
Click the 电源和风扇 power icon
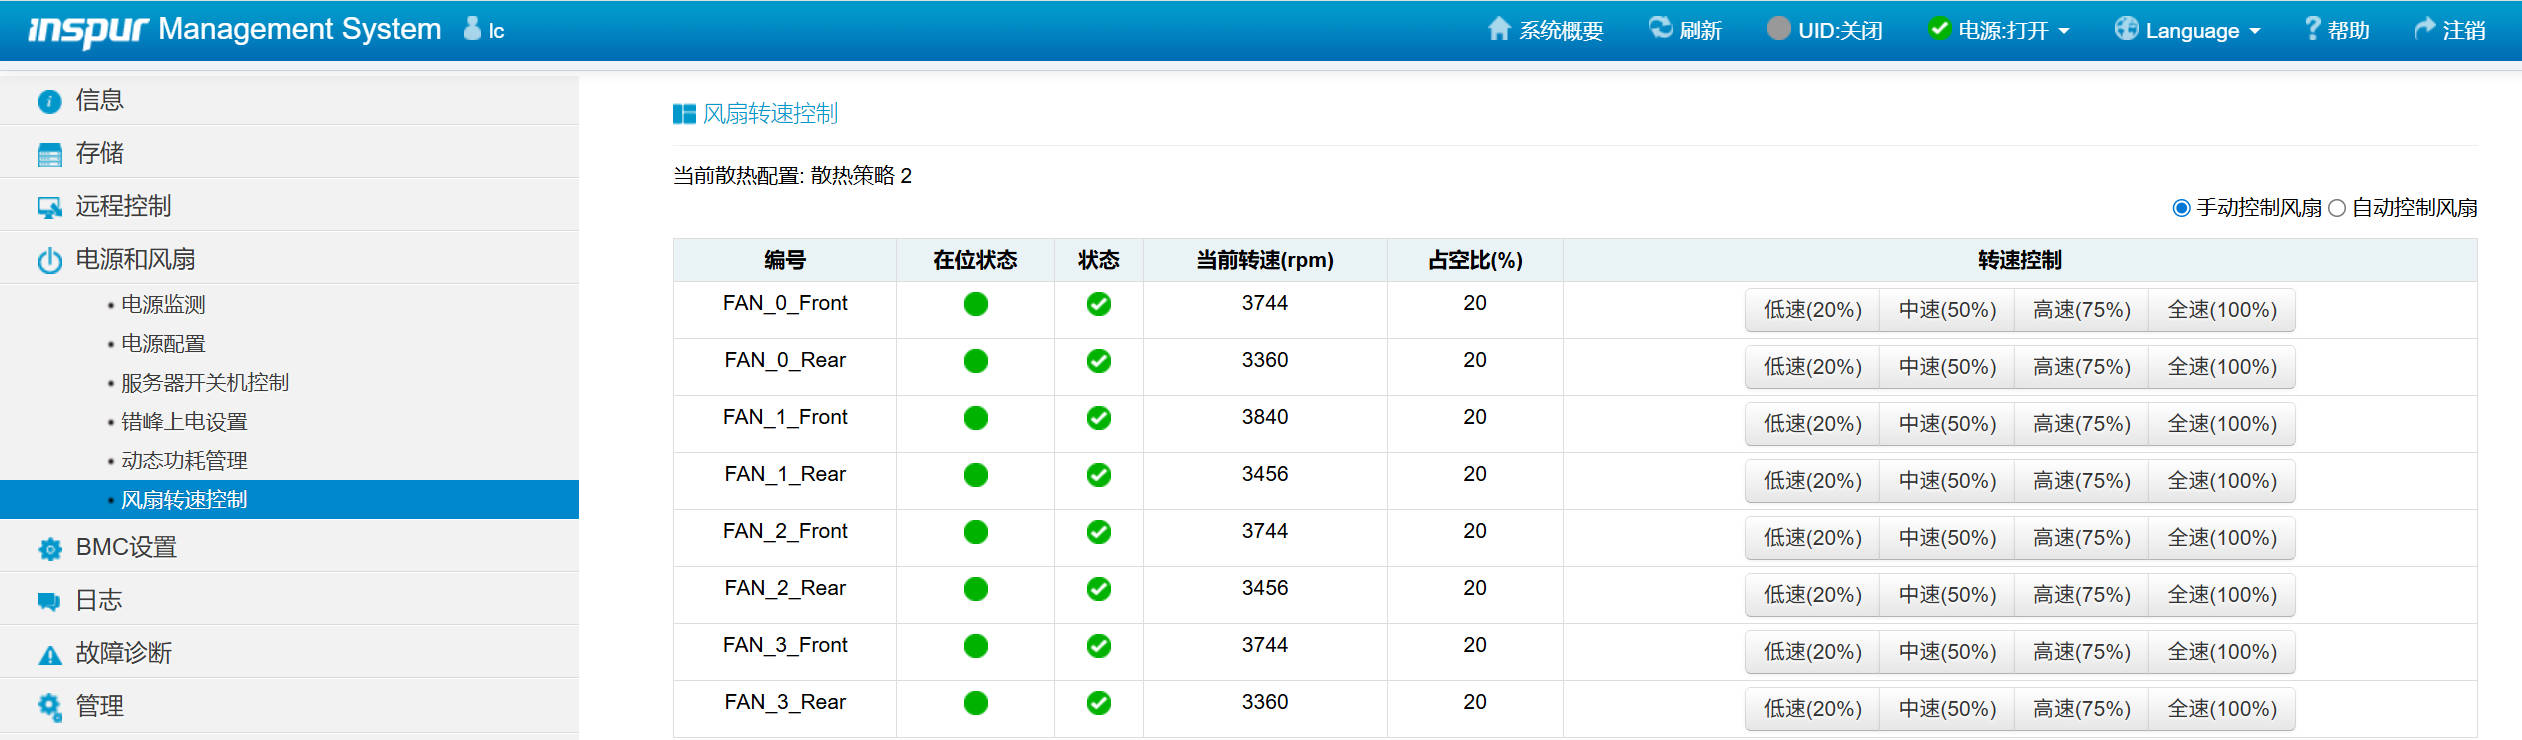click(49, 260)
